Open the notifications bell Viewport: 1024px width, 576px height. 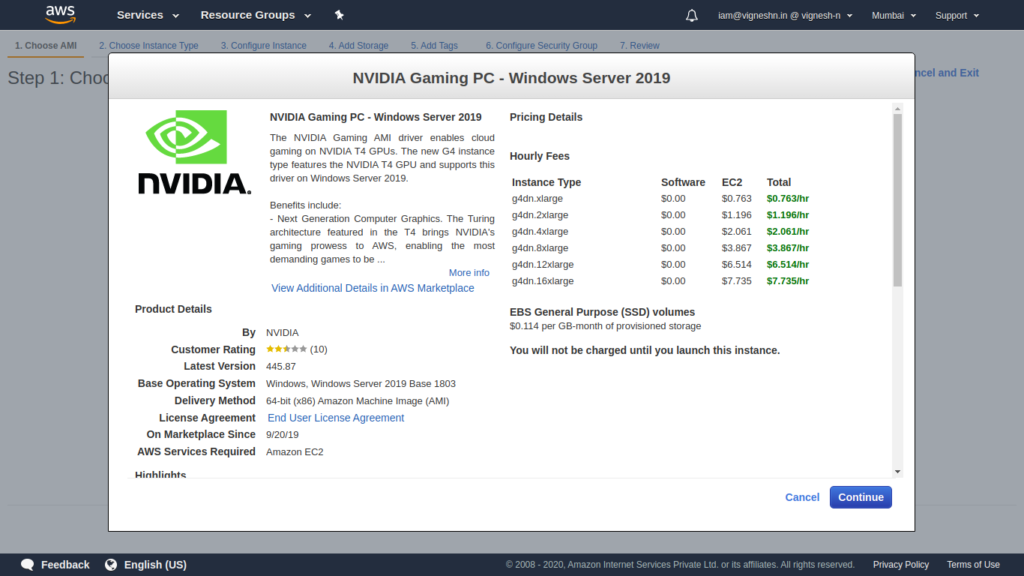[x=692, y=15]
